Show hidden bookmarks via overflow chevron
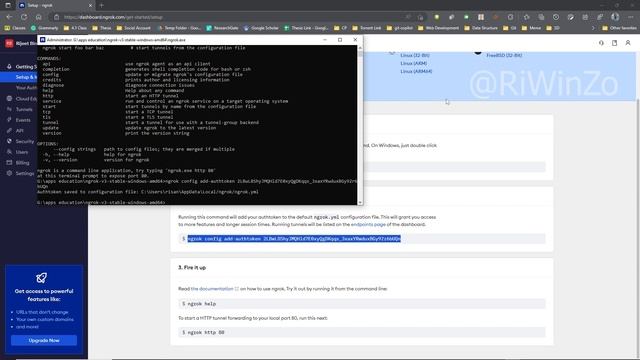 tap(593, 28)
